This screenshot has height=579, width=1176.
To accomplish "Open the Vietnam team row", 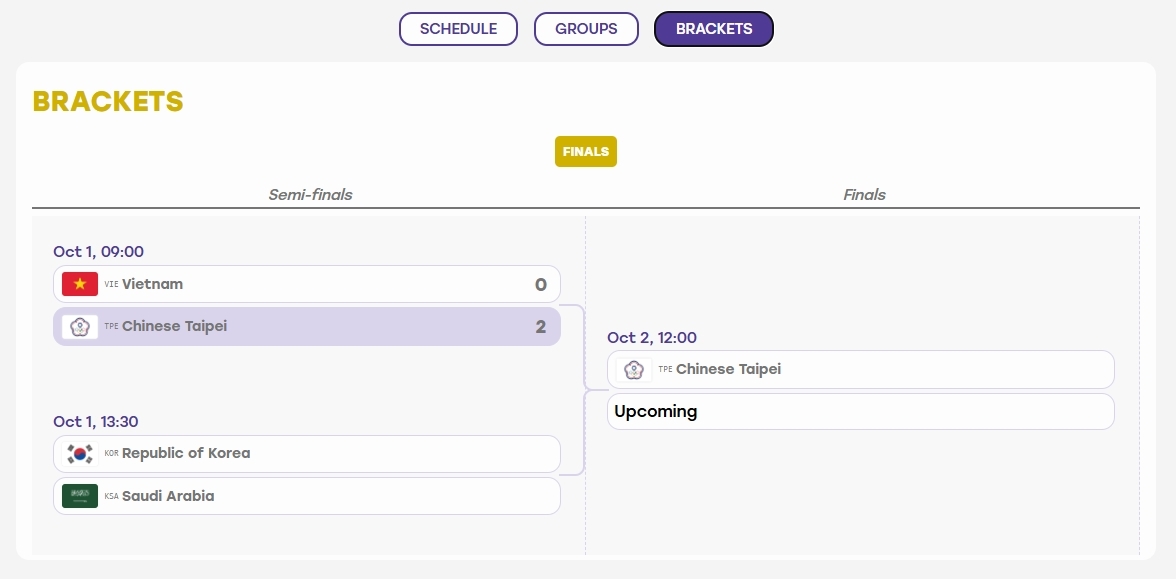I will 307,284.
